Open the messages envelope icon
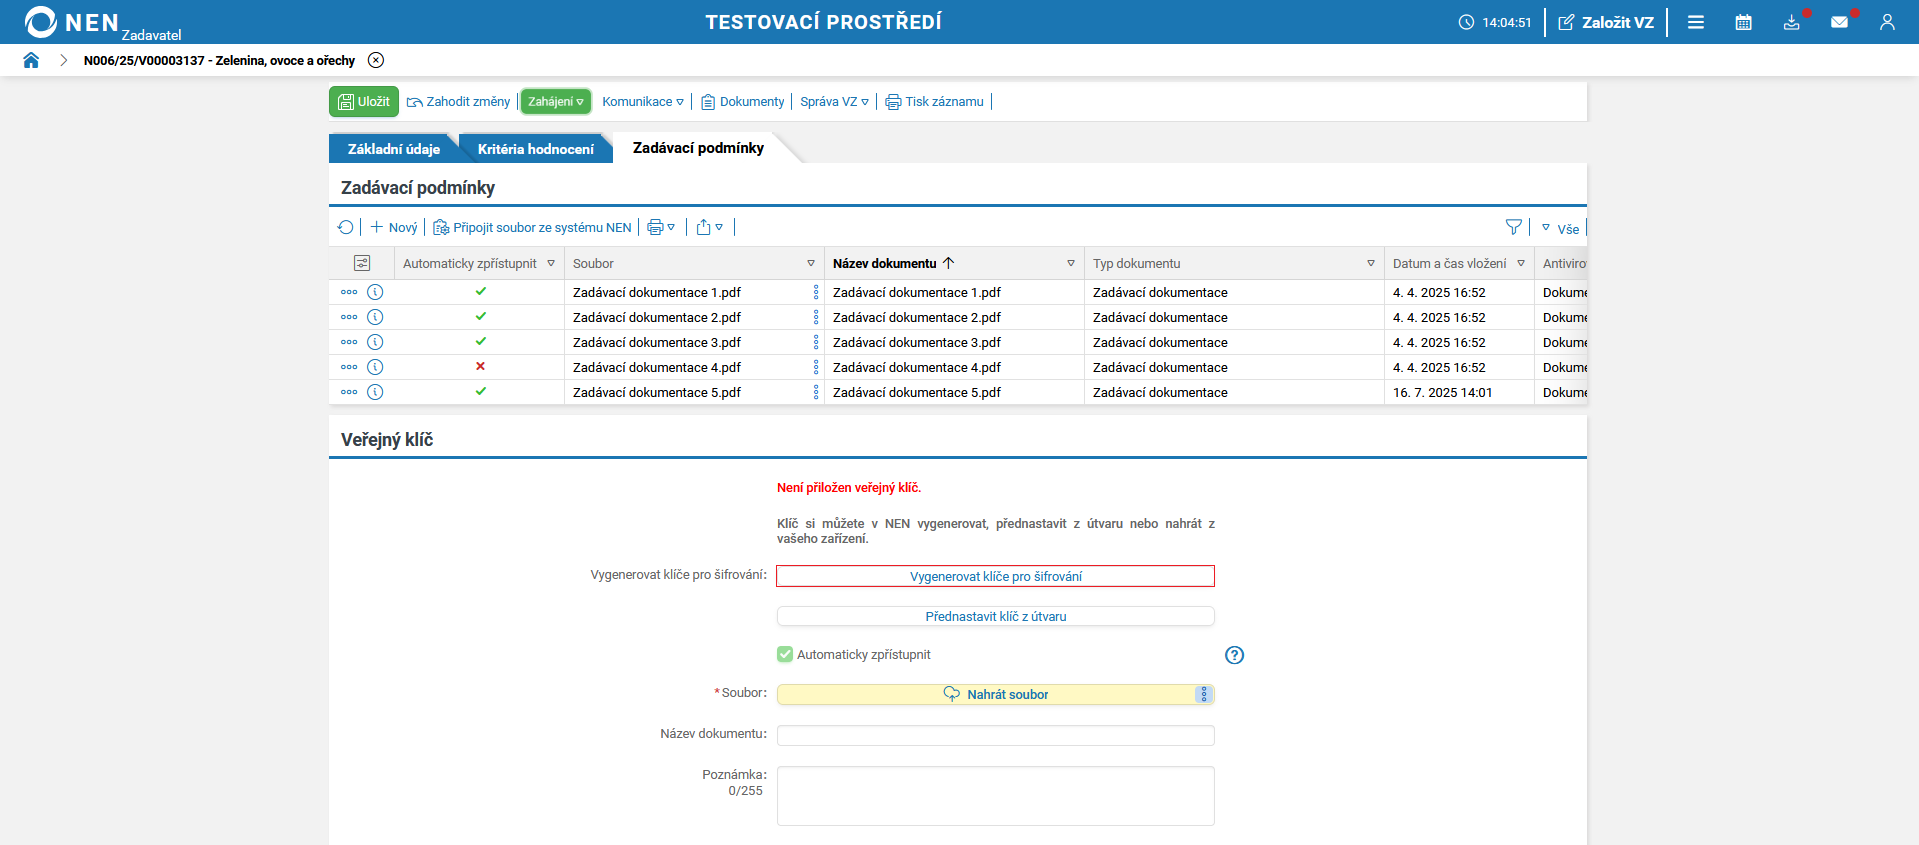The width and height of the screenshot is (1919, 845). [1839, 22]
